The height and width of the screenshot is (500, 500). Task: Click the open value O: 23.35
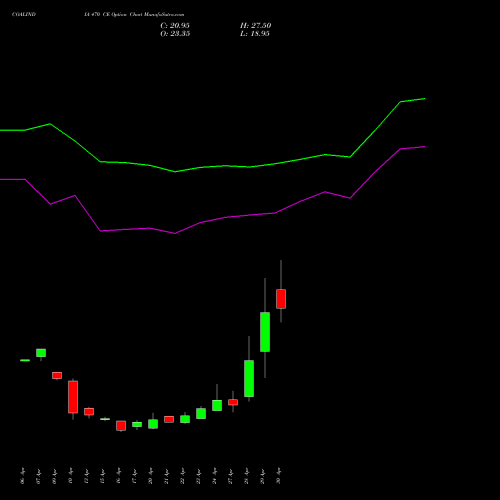(x=175, y=34)
